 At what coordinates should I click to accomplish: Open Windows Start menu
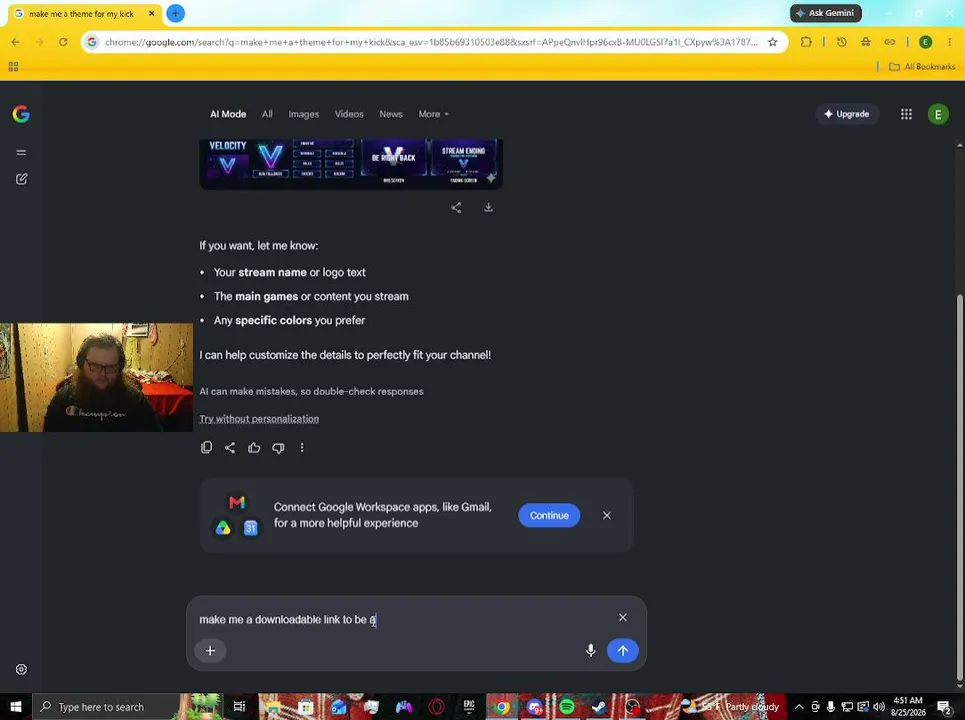[x=16, y=706]
